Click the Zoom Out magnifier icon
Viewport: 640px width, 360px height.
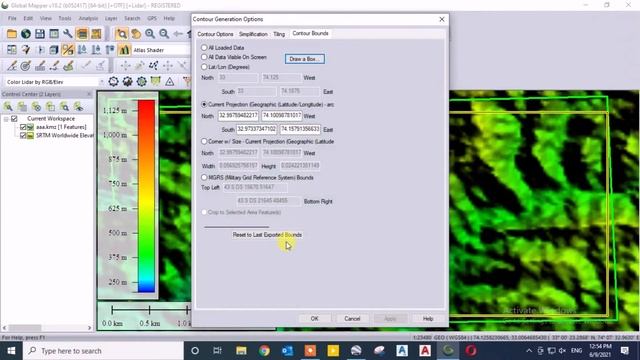(x=164, y=34)
